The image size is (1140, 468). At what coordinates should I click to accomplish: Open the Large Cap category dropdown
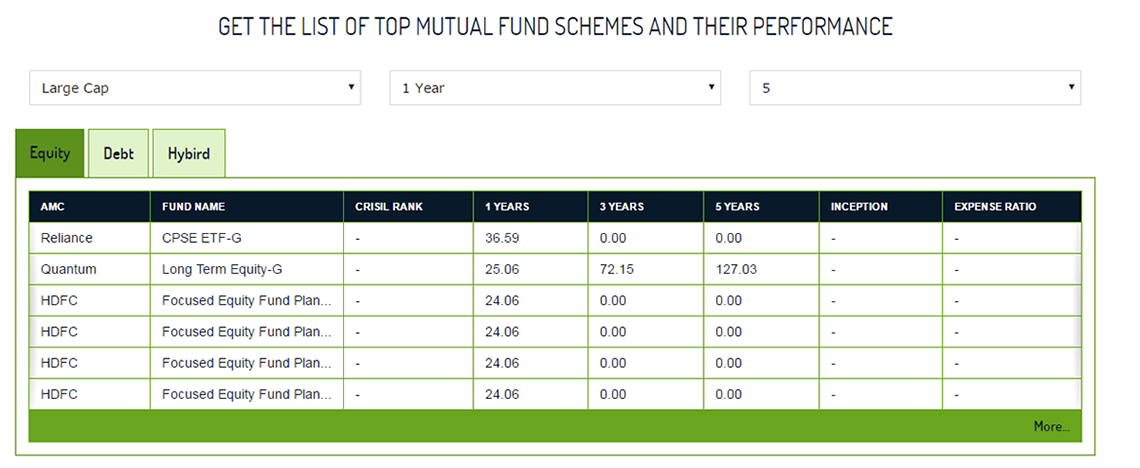(194, 88)
